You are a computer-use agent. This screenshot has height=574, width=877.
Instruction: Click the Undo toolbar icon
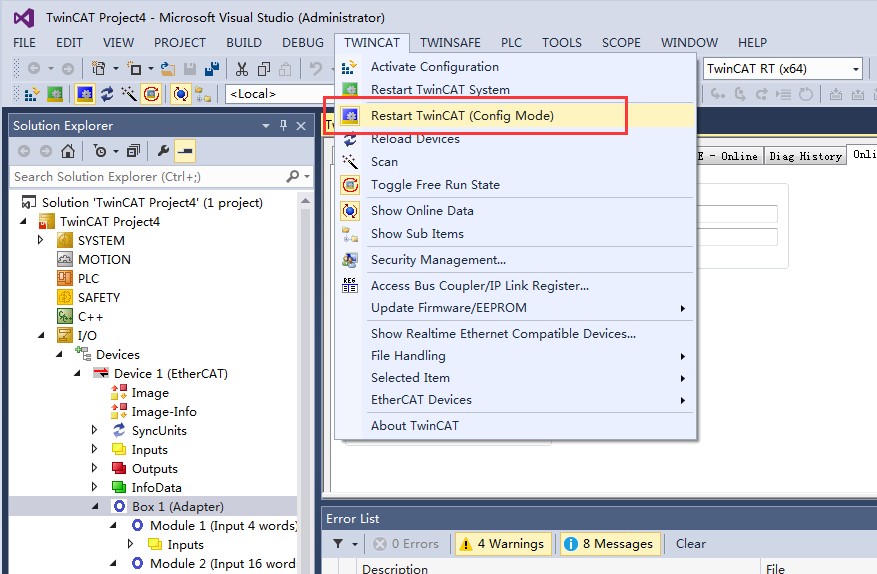pos(315,69)
